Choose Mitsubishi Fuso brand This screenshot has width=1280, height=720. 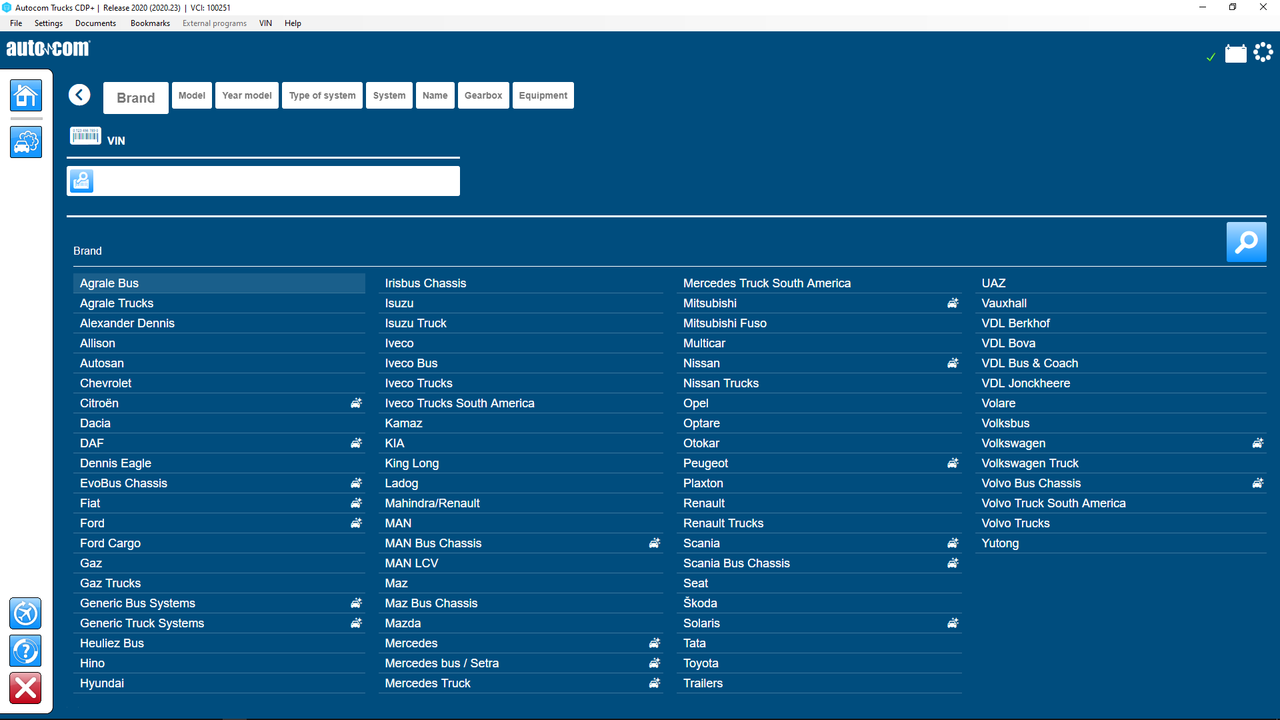(820, 323)
